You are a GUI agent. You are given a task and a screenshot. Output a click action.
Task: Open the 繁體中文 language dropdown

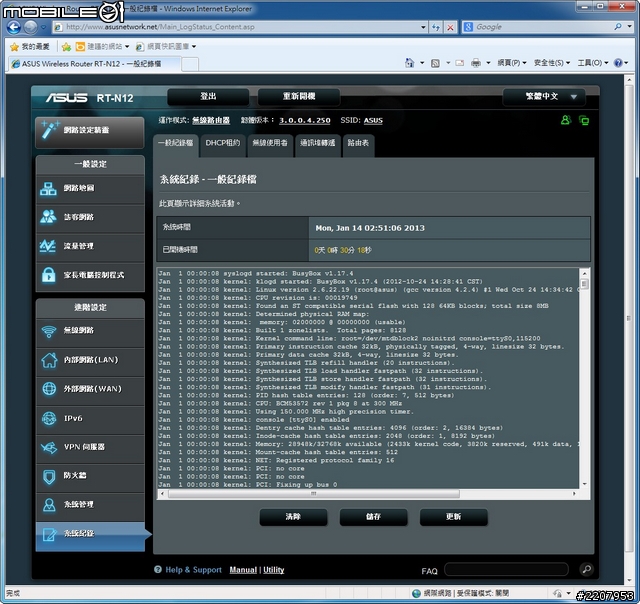(x=544, y=97)
